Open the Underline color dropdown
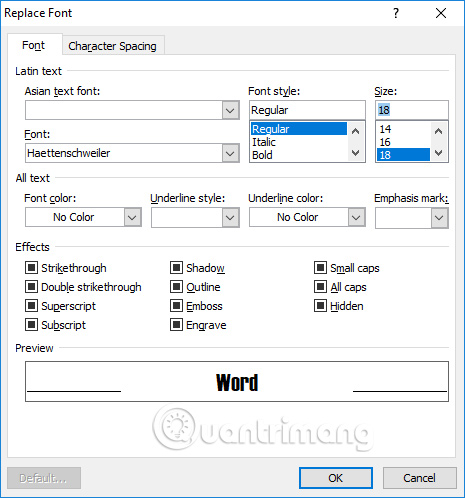Image resolution: width=465 pixels, height=498 pixels. pos(356,218)
